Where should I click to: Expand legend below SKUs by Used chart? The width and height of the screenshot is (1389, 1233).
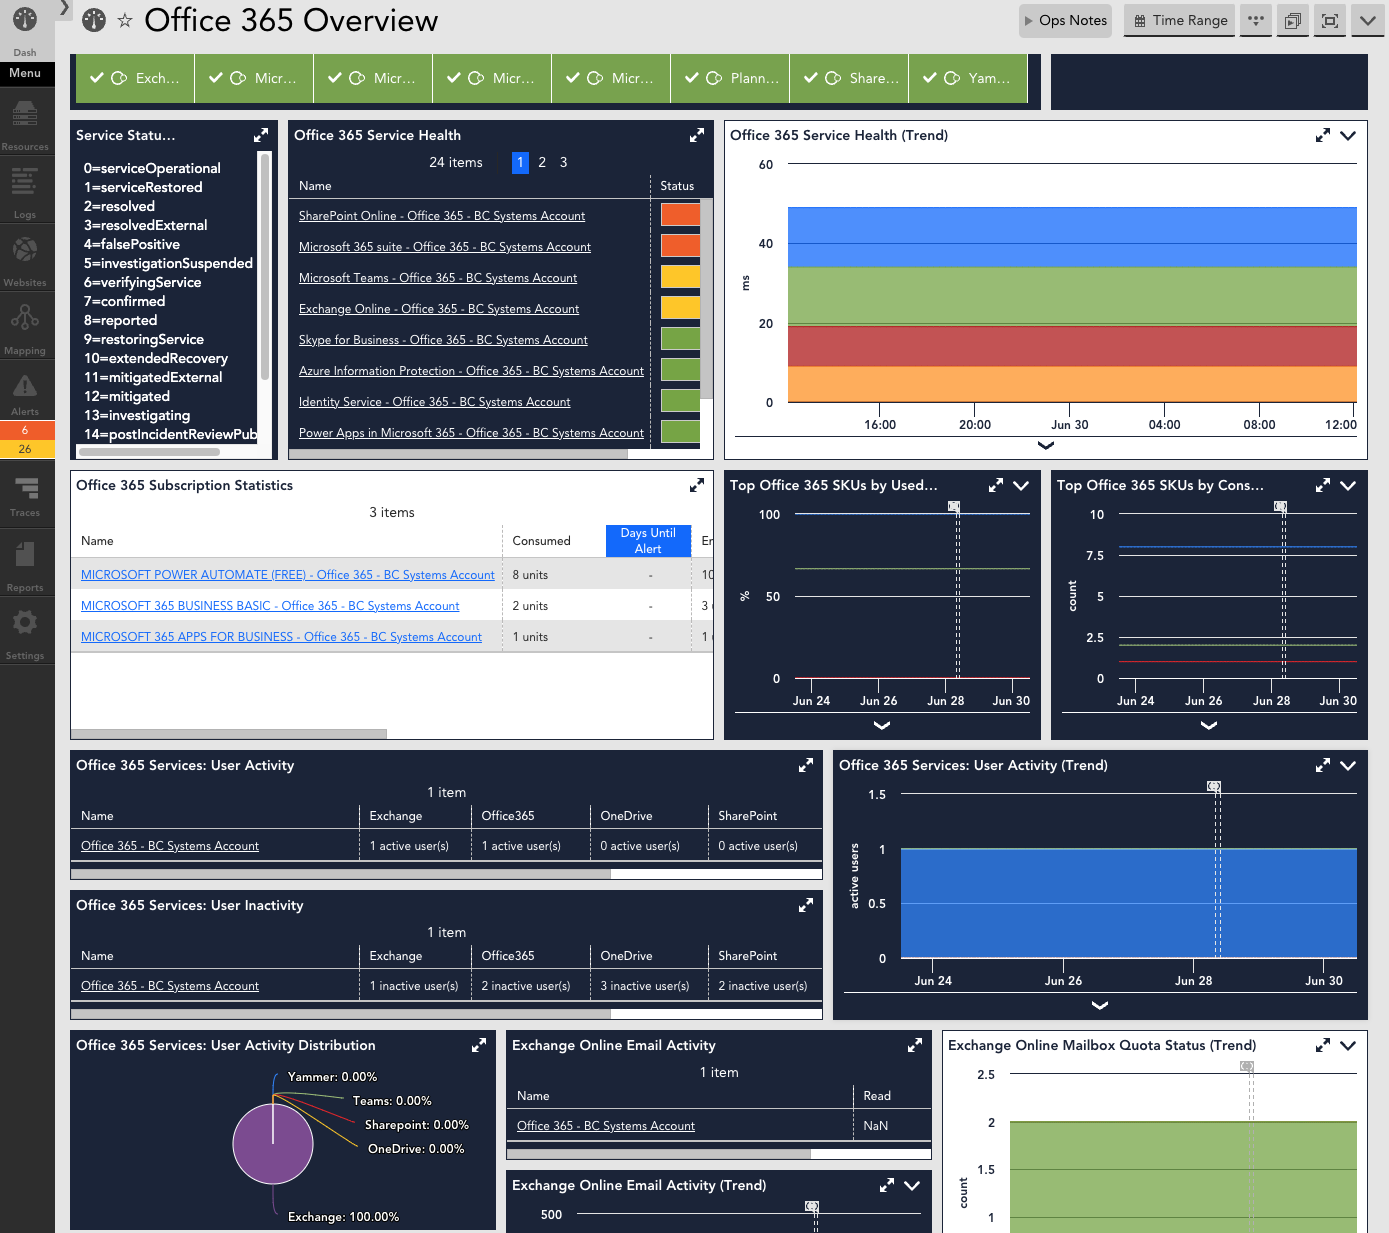point(882,726)
